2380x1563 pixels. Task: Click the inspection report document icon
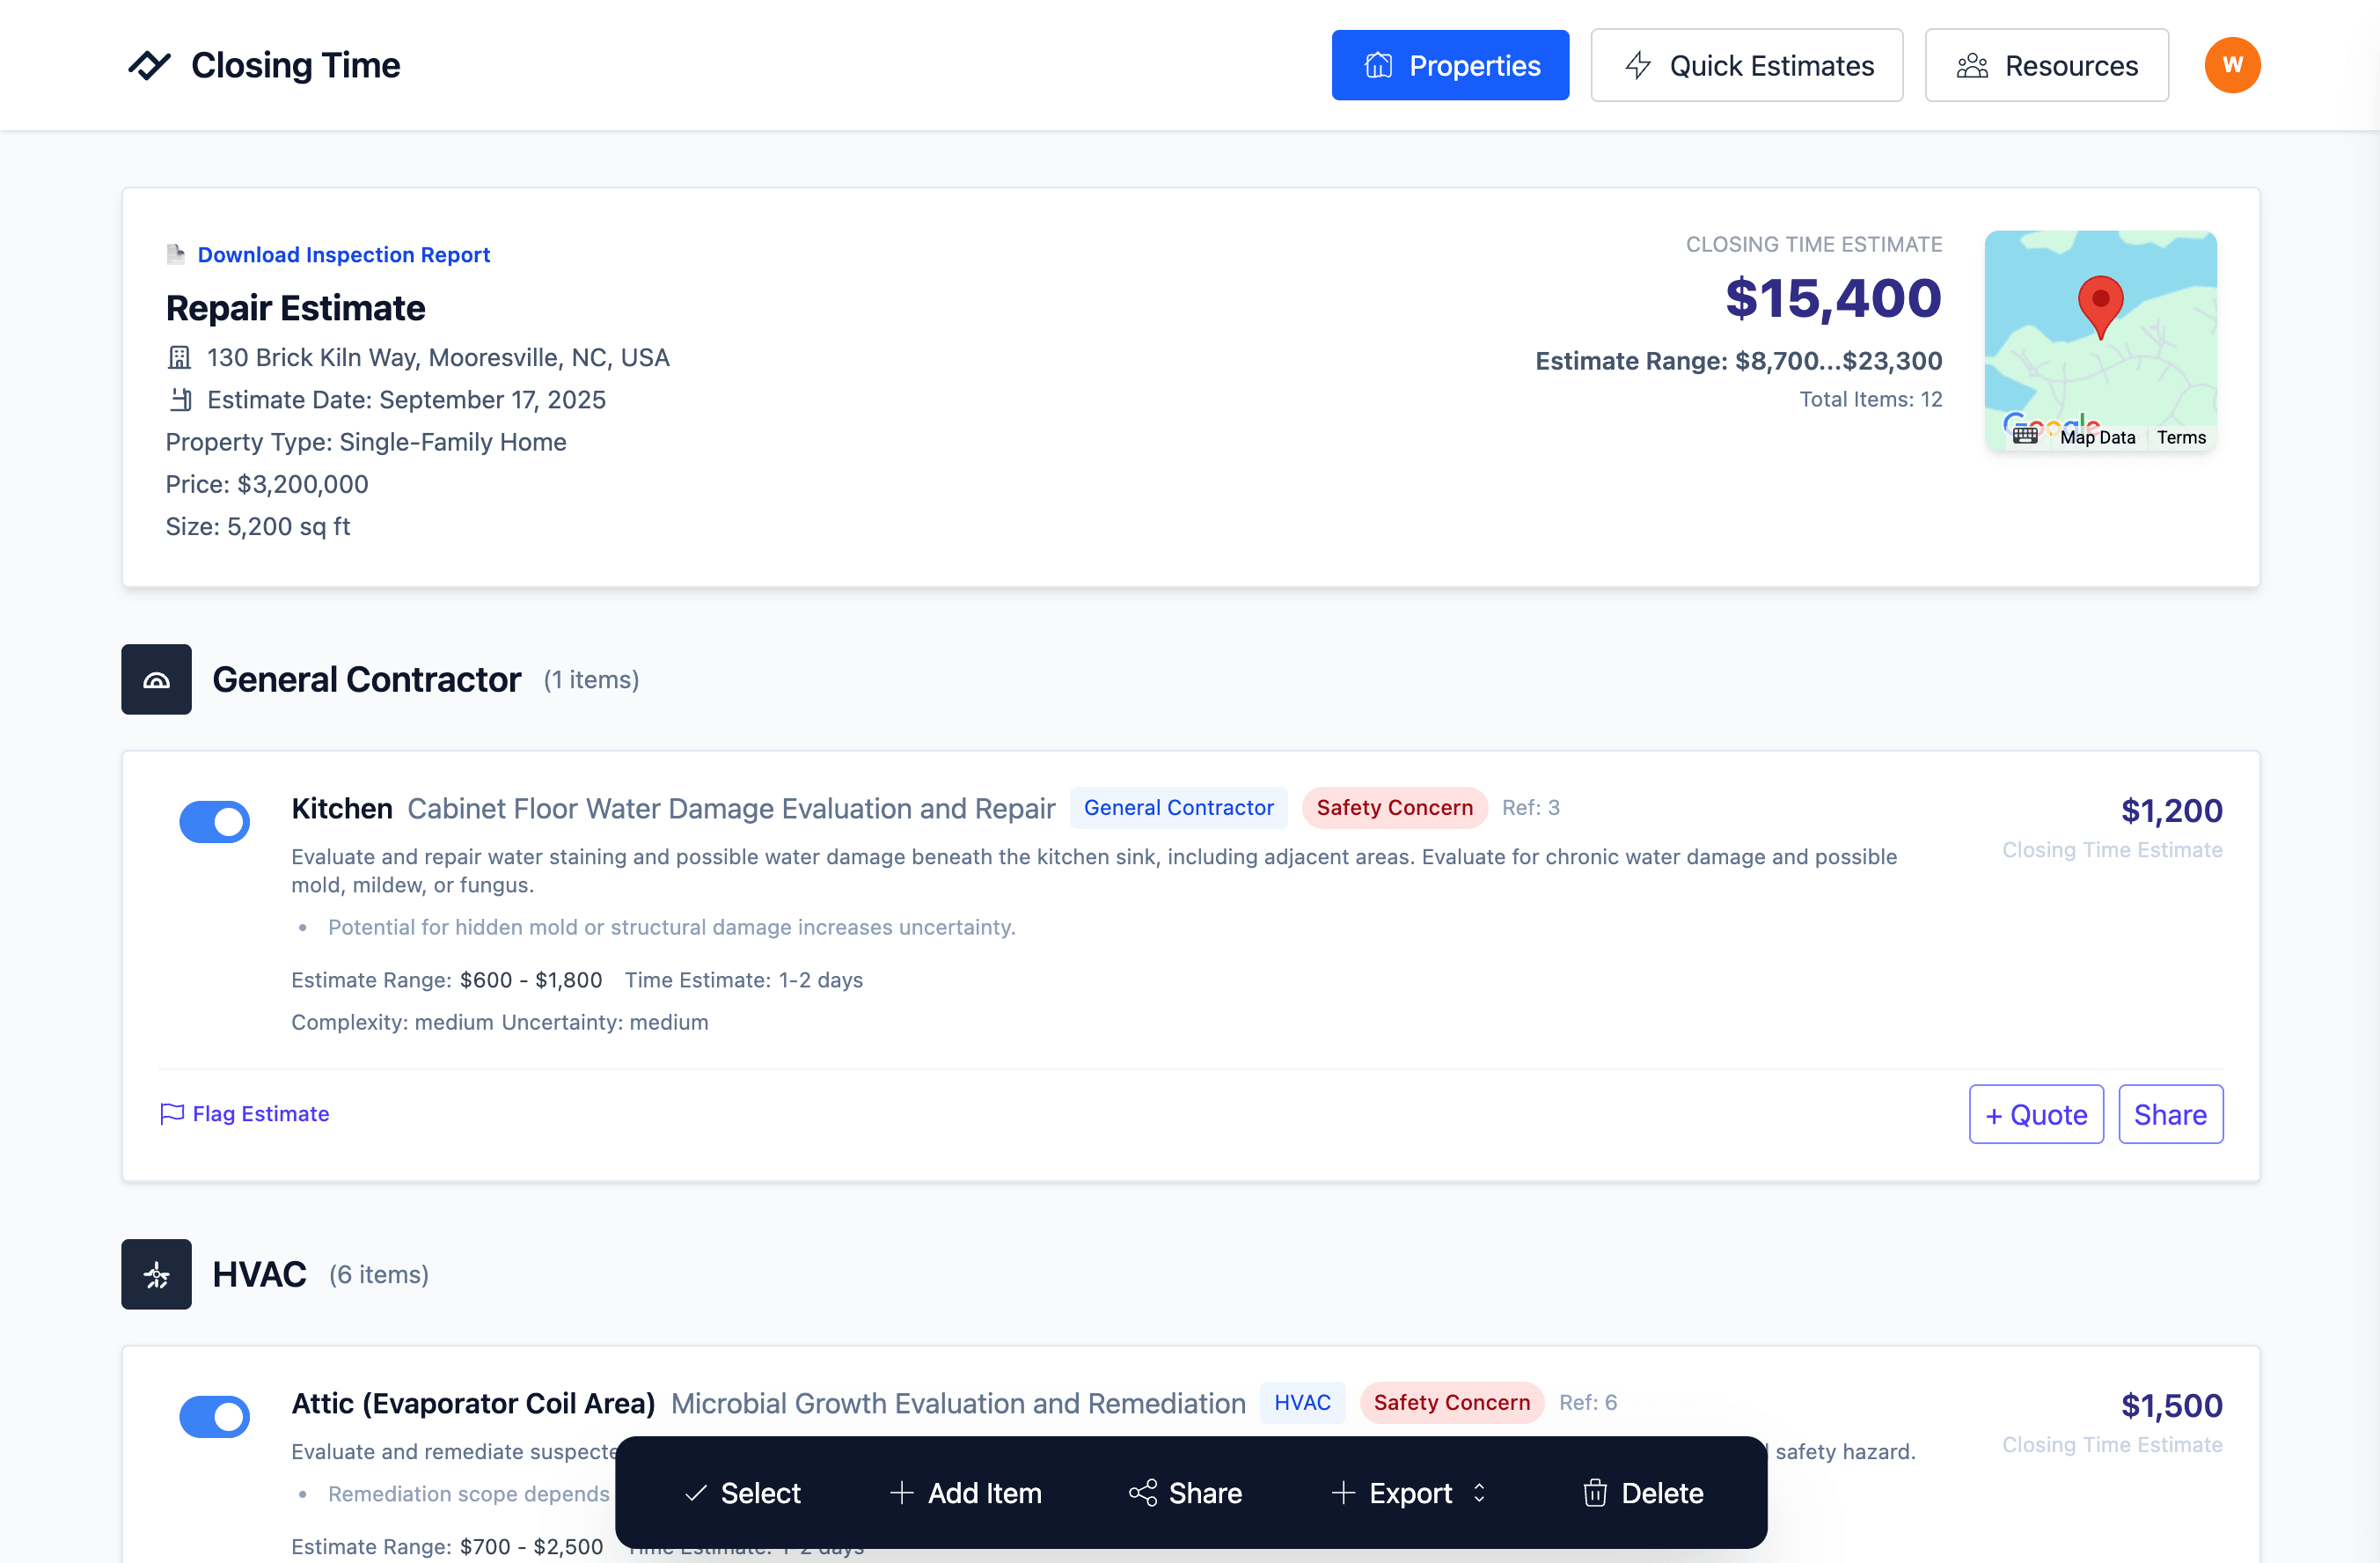click(176, 254)
